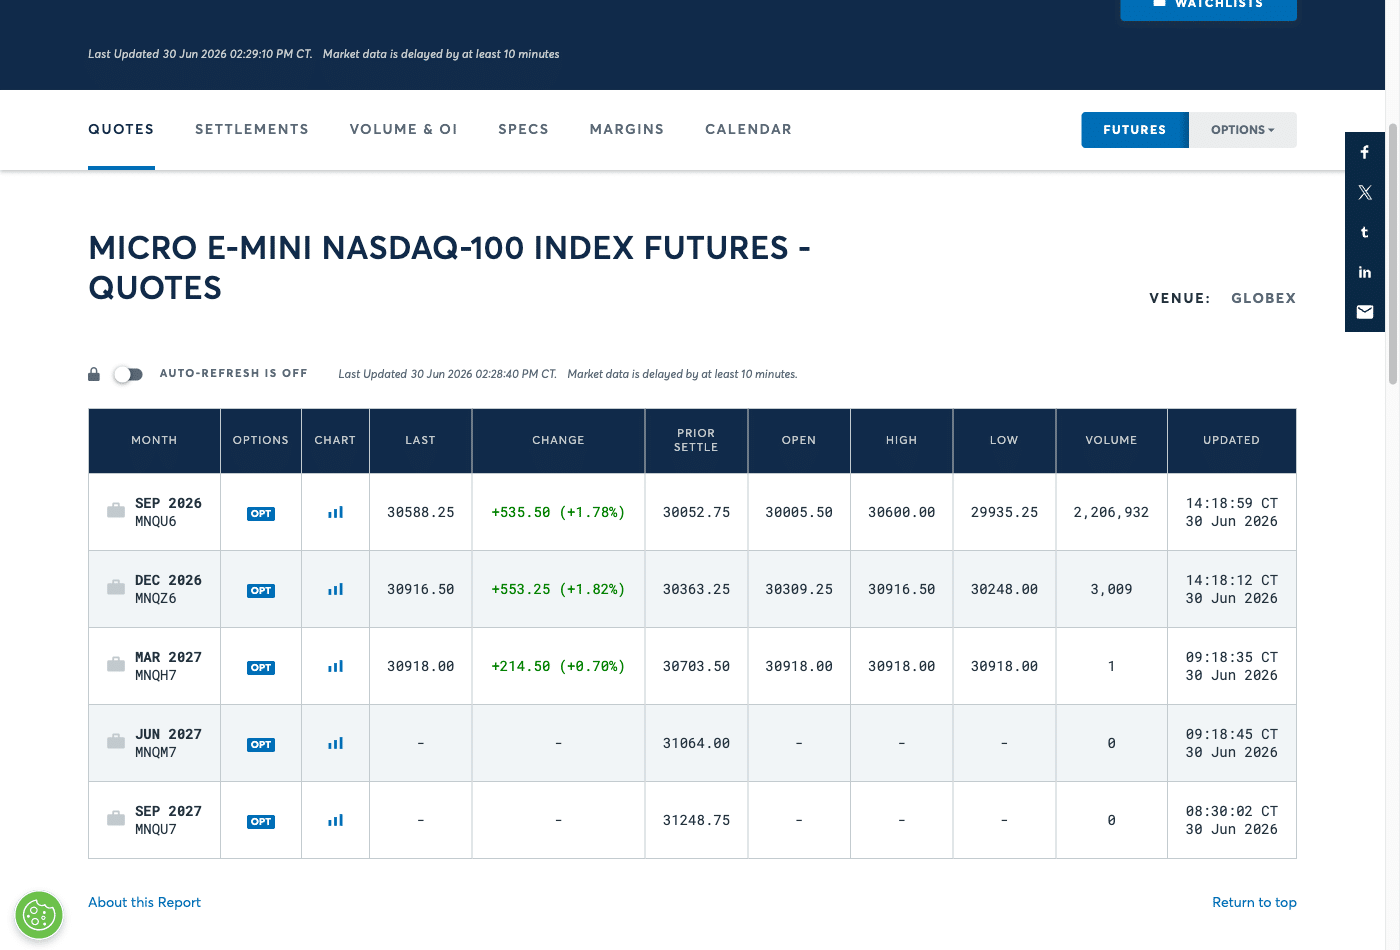
Task: Click the GLOBEX venue label
Action: click(1263, 298)
